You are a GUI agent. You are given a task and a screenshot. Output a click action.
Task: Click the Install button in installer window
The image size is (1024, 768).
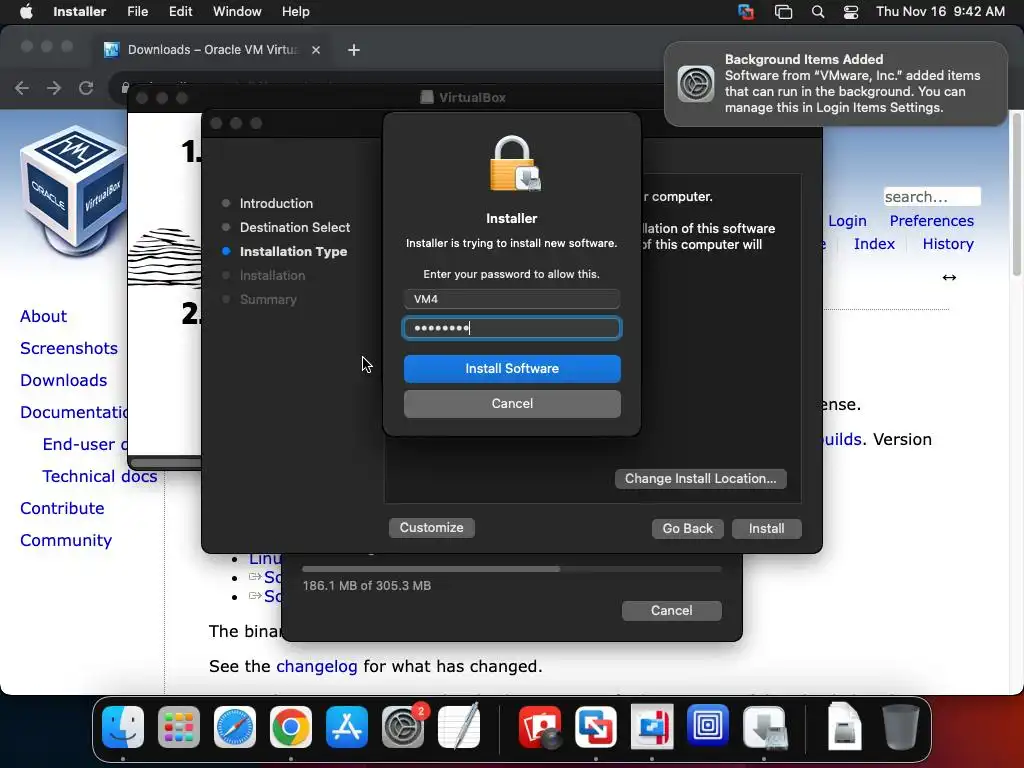[767, 528]
